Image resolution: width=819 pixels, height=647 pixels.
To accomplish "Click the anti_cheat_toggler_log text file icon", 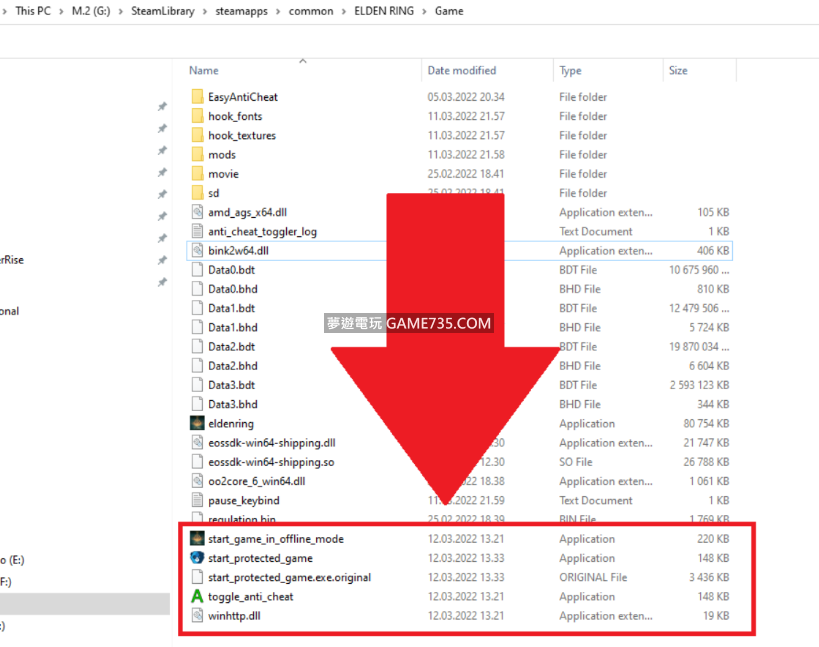I will [197, 232].
